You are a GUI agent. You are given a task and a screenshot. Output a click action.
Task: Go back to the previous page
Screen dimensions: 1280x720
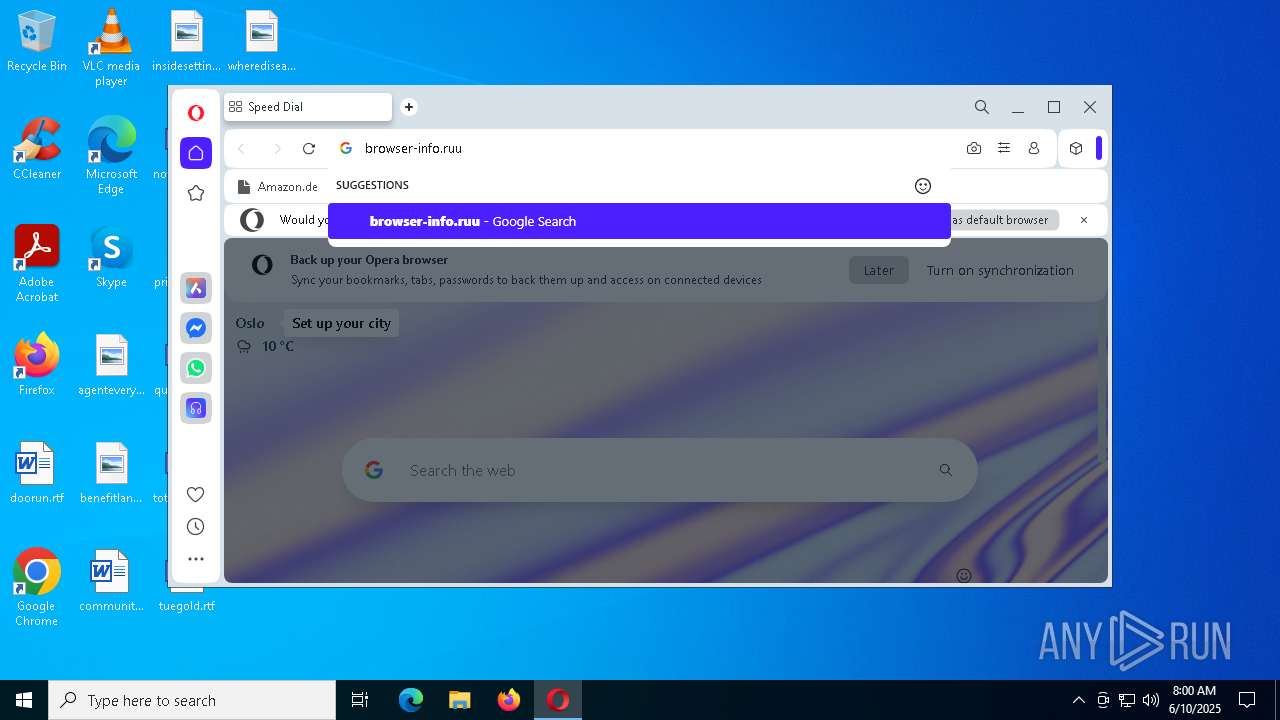click(241, 148)
